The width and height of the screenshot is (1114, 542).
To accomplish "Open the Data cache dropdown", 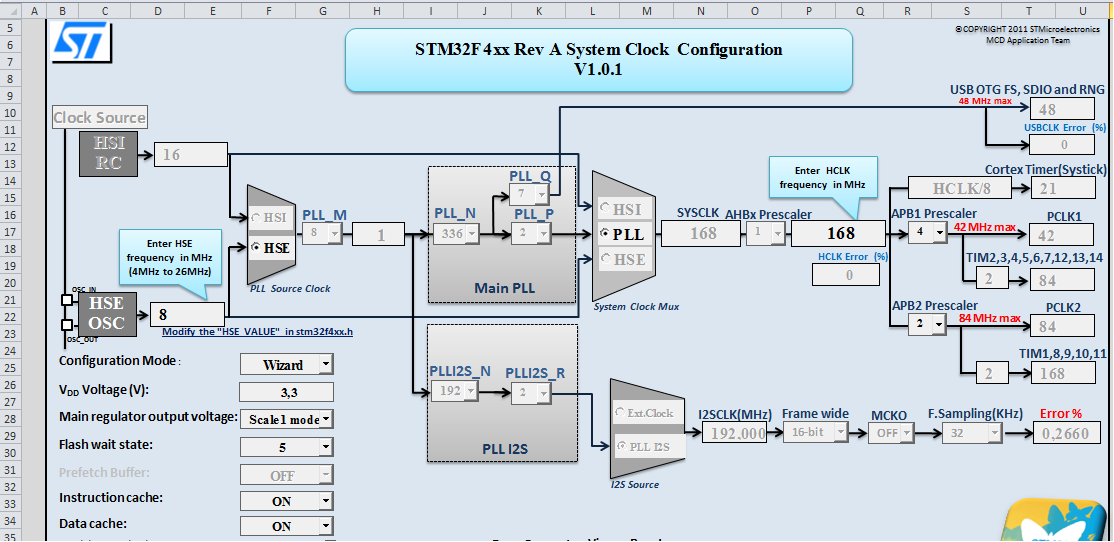I will [325, 526].
